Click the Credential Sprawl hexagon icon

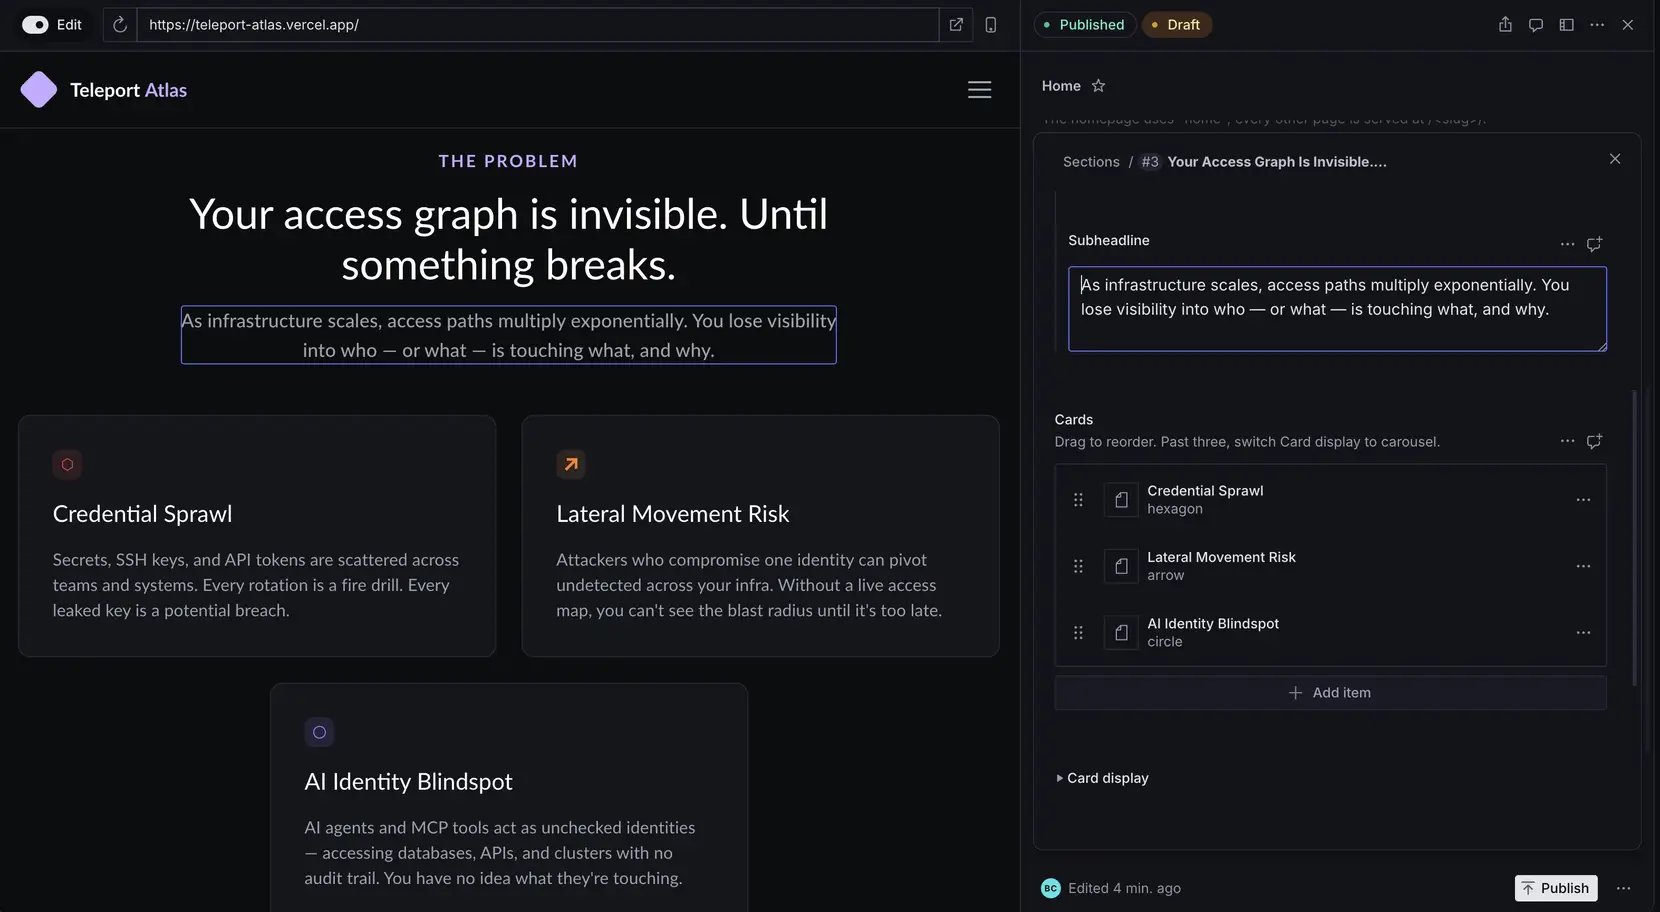click(67, 464)
